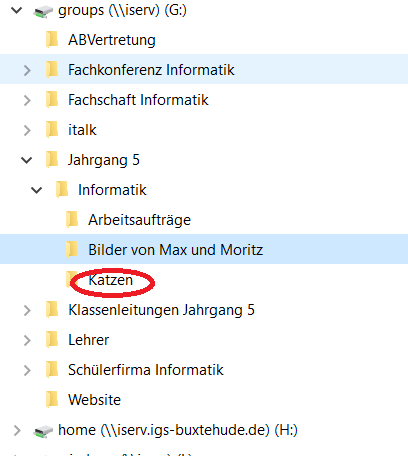Click the home (H:) network drive icon
The height and width of the screenshot is (456, 408).
(x=43, y=431)
